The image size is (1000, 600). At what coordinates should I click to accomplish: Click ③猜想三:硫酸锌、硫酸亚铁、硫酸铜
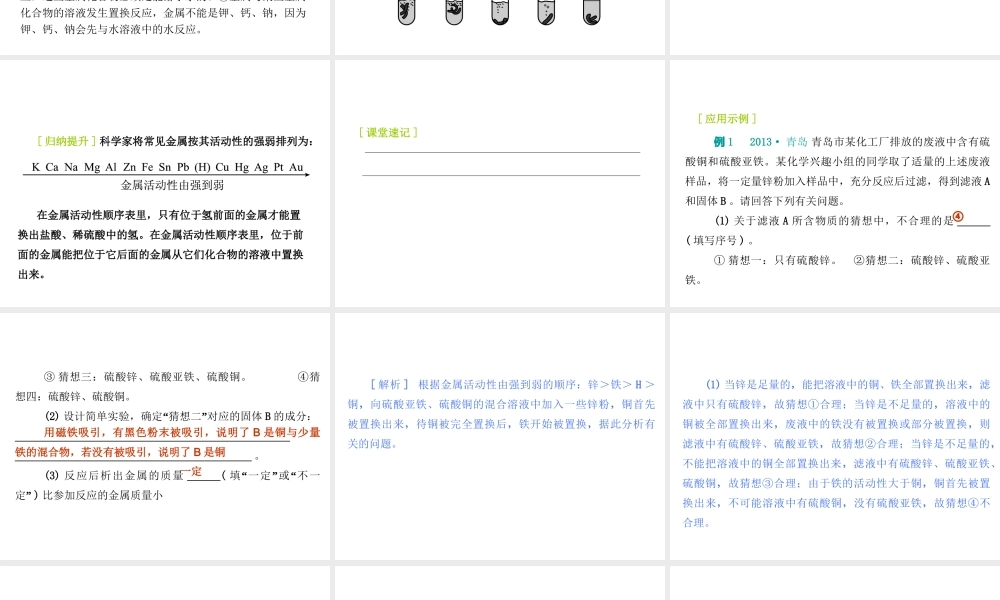coord(145,377)
